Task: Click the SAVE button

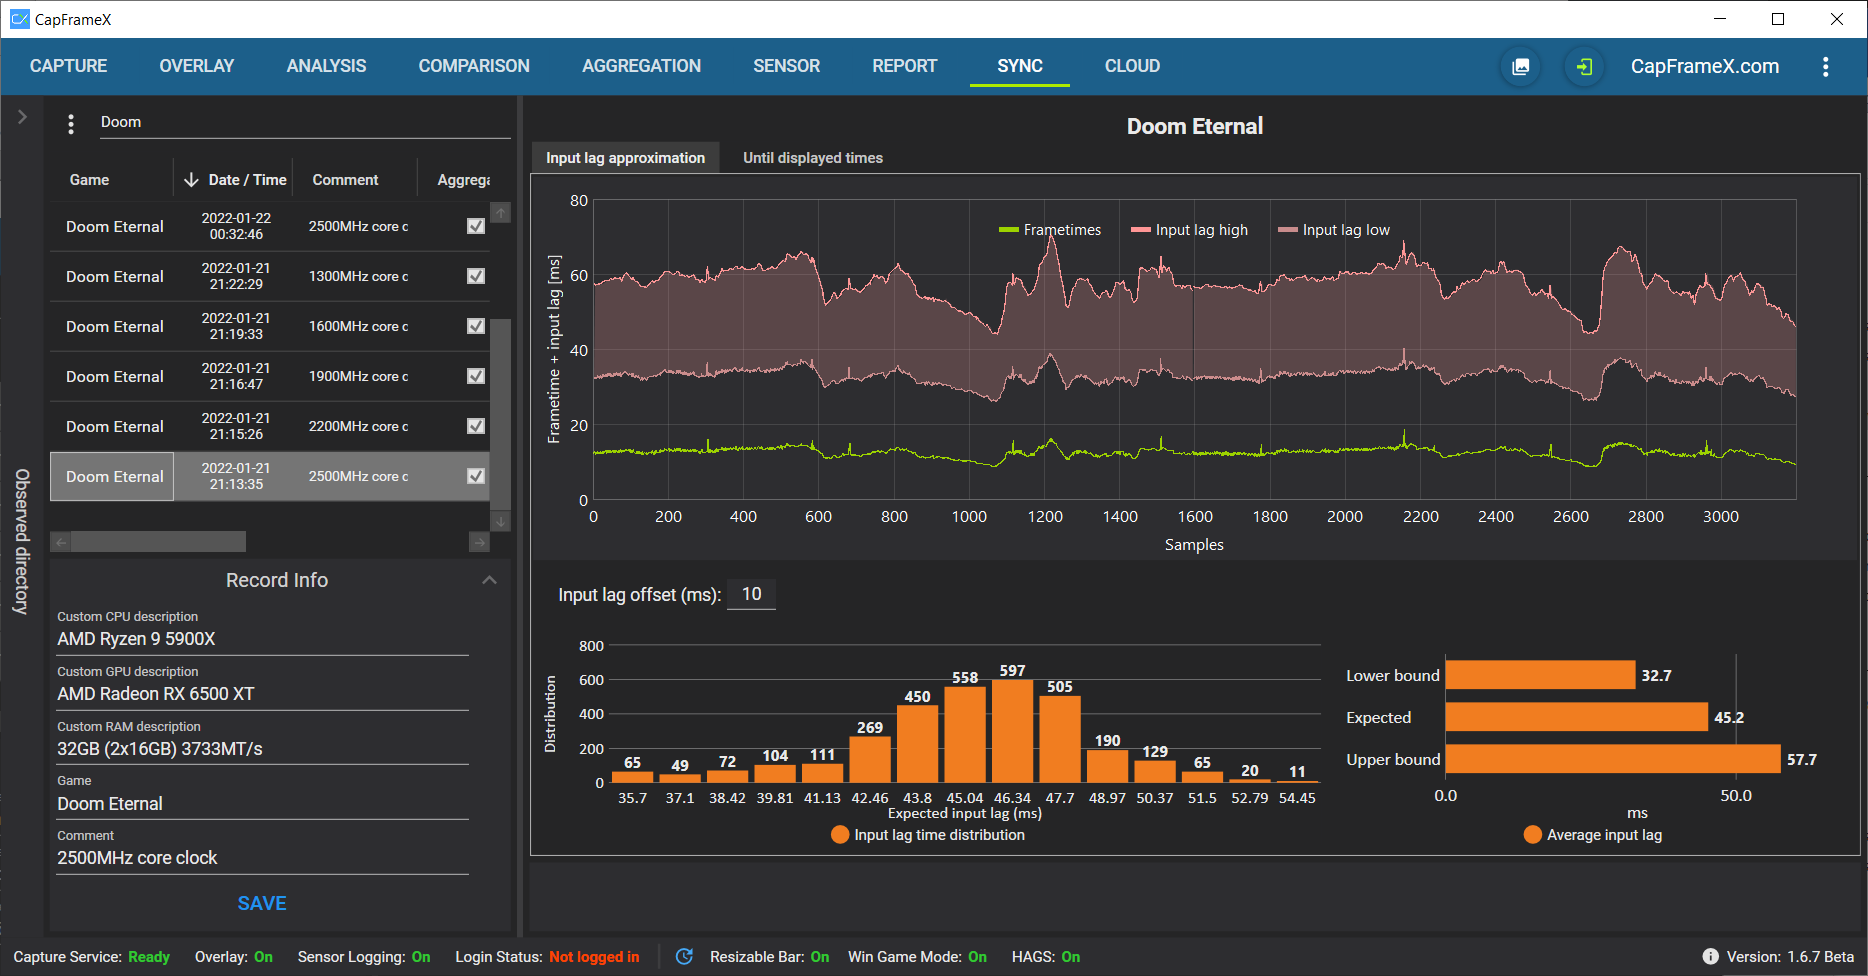Action: (x=262, y=903)
